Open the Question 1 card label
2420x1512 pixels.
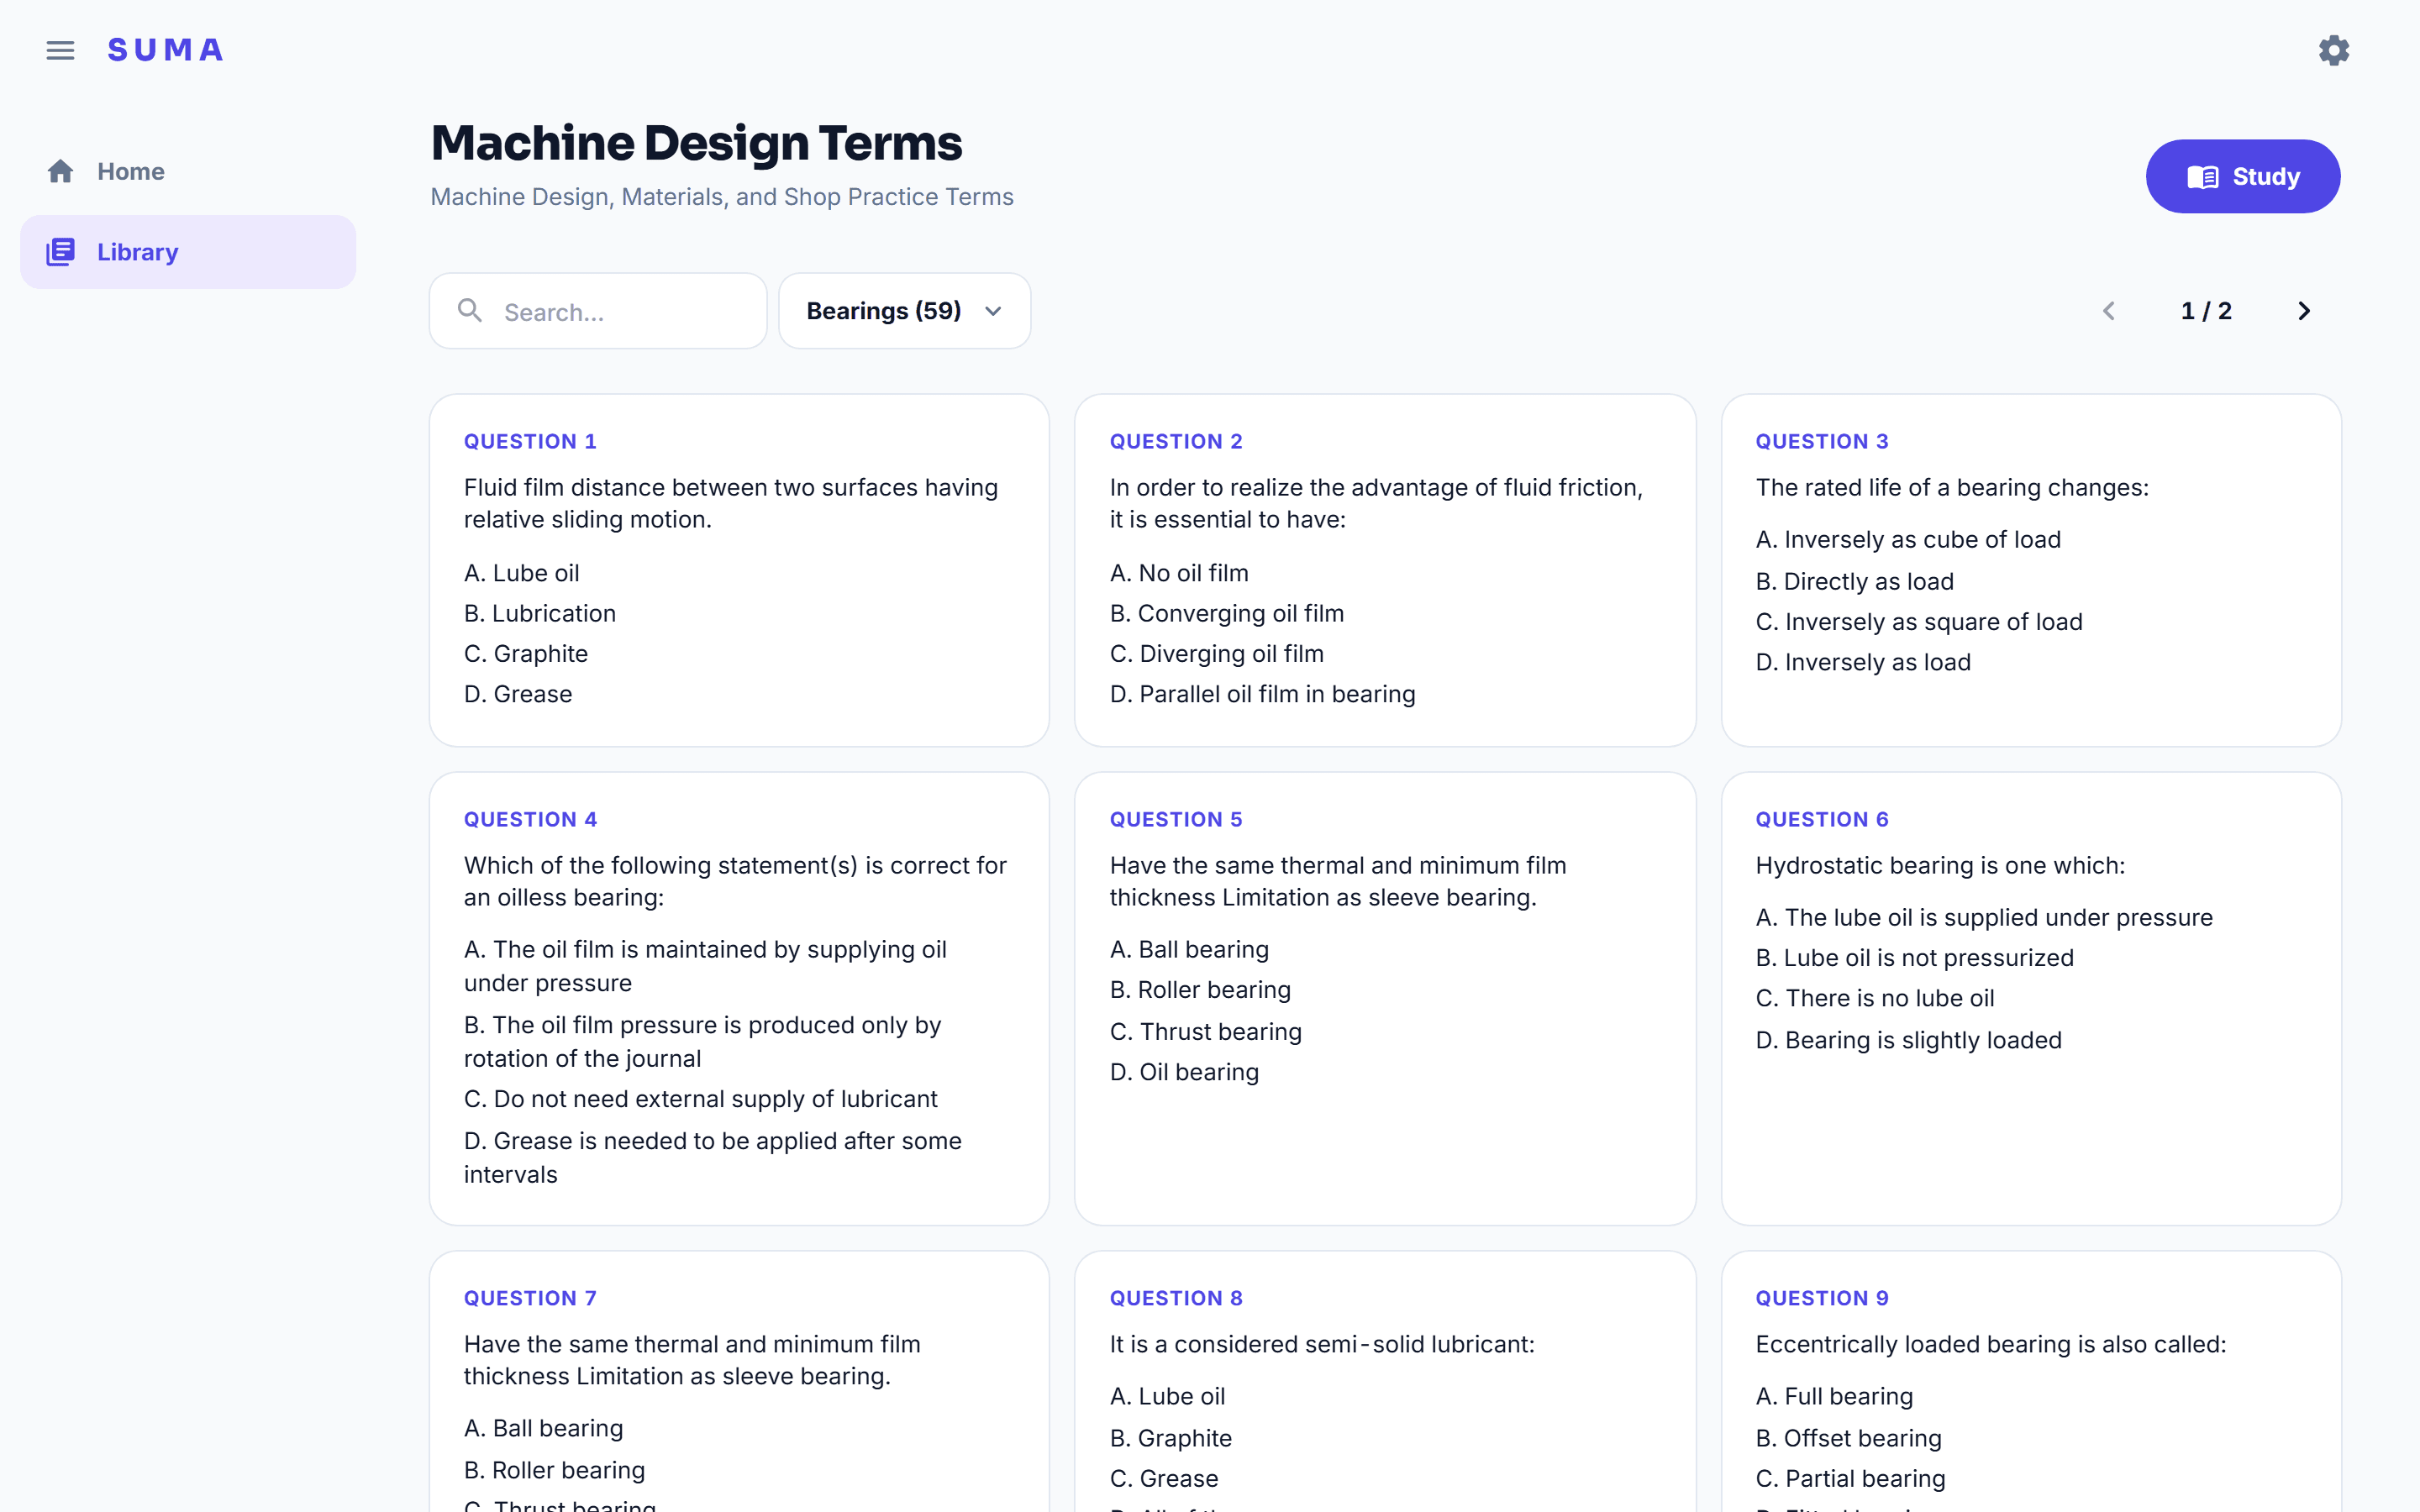pyautogui.click(x=530, y=441)
